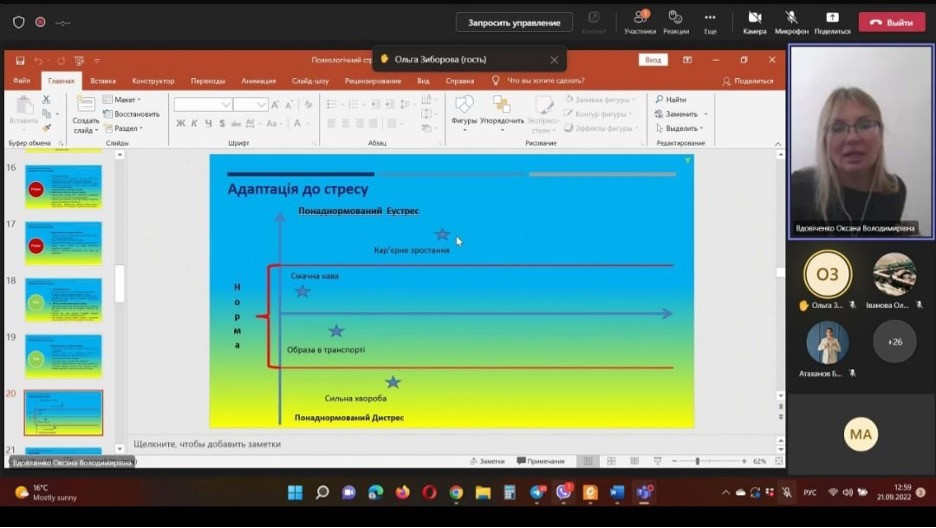Switch to Normal view icon in status bar
Screen dimensions: 936x528
coord(588,461)
